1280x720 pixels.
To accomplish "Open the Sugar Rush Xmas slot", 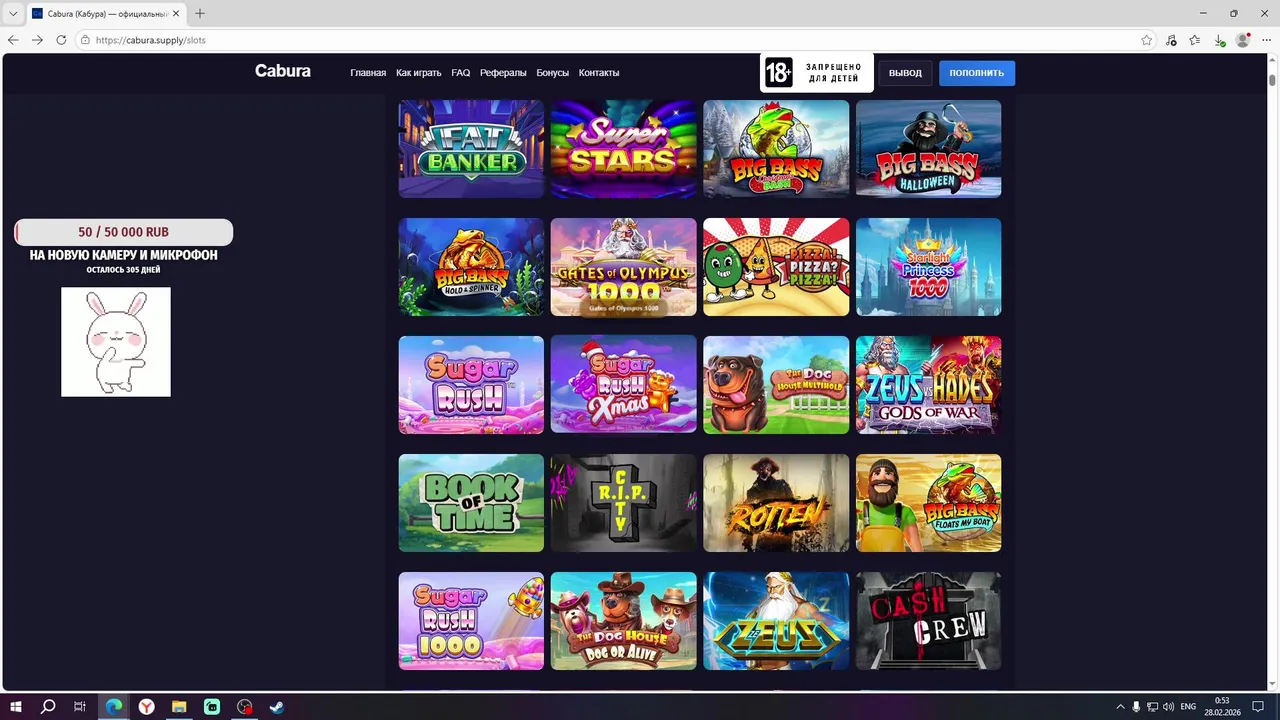I will [623, 385].
